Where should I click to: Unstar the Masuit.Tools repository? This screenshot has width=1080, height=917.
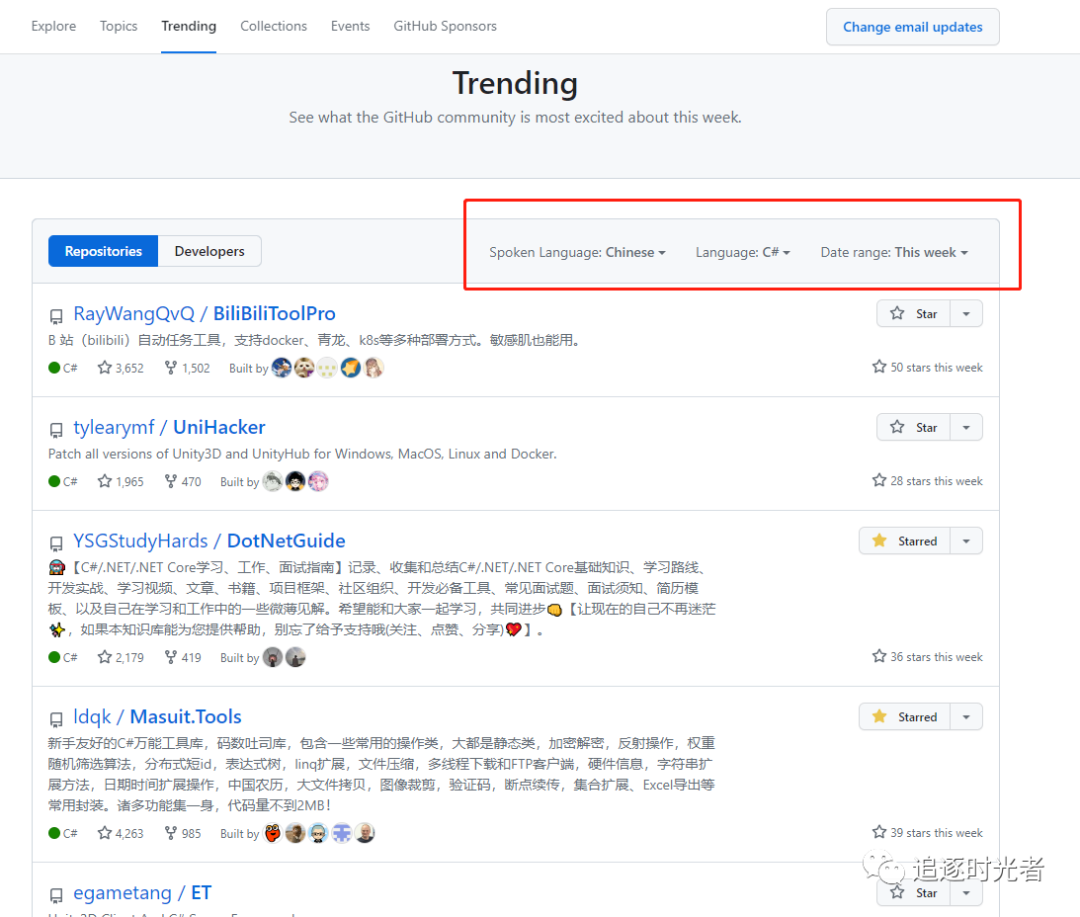(x=904, y=717)
